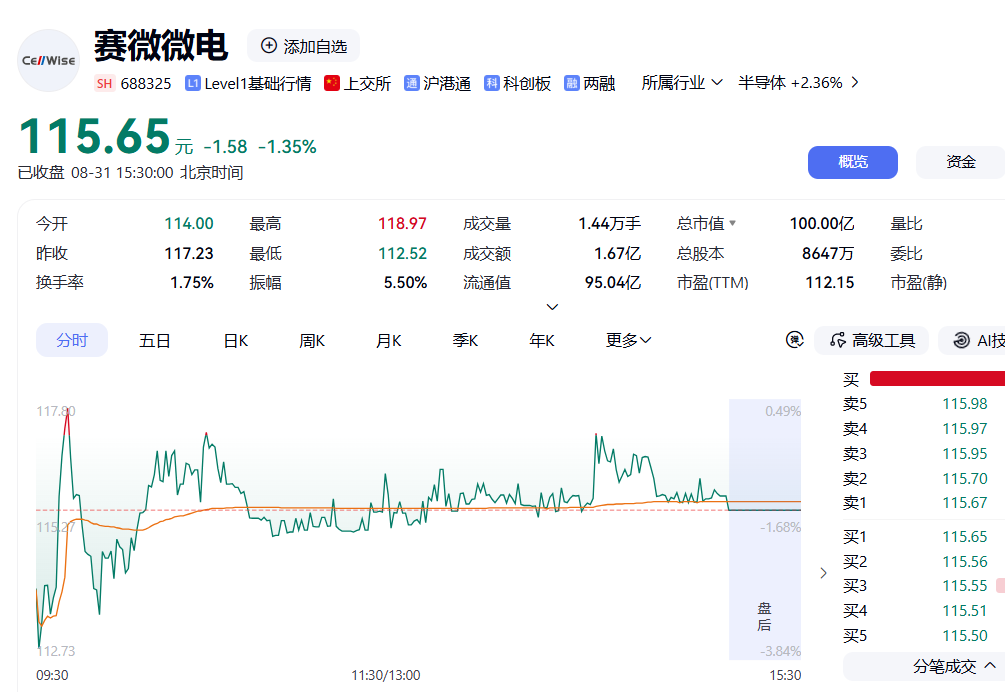Click the red 买 ratio bar

pyautogui.click(x=937, y=379)
